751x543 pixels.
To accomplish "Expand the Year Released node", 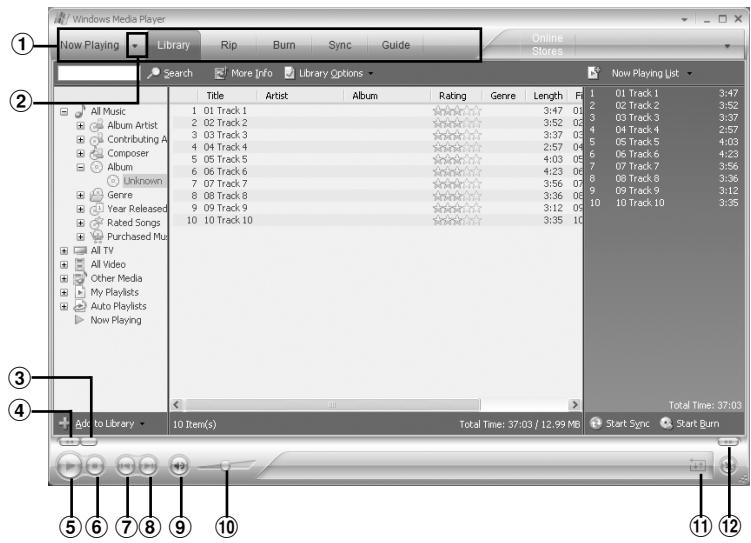I will [x=80, y=209].
